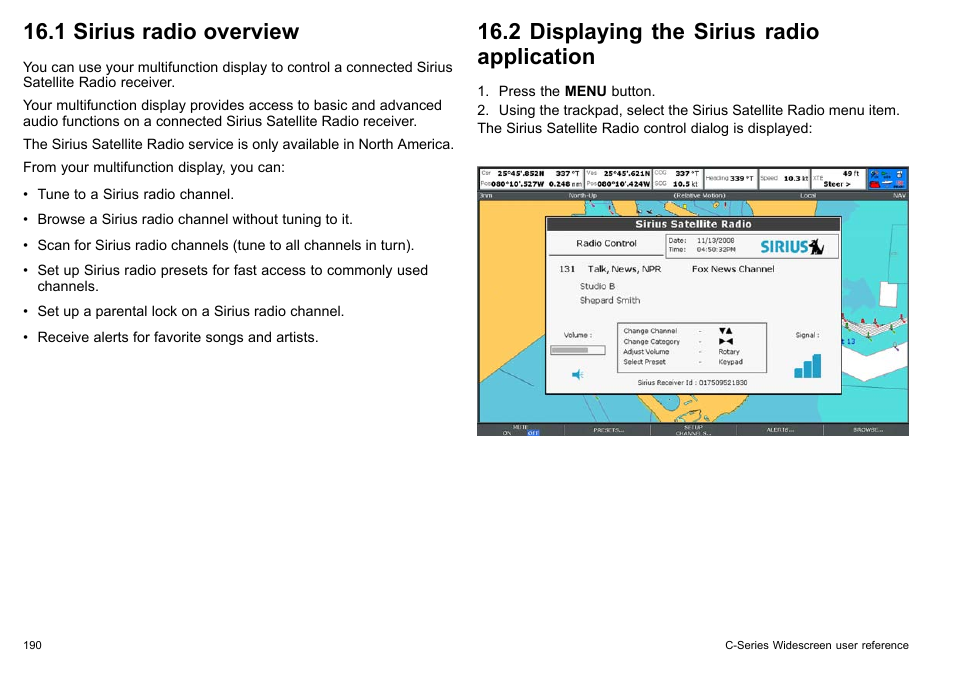Screen dimensions: 954x673
Task: Click channel number 131
Action: click(567, 269)
